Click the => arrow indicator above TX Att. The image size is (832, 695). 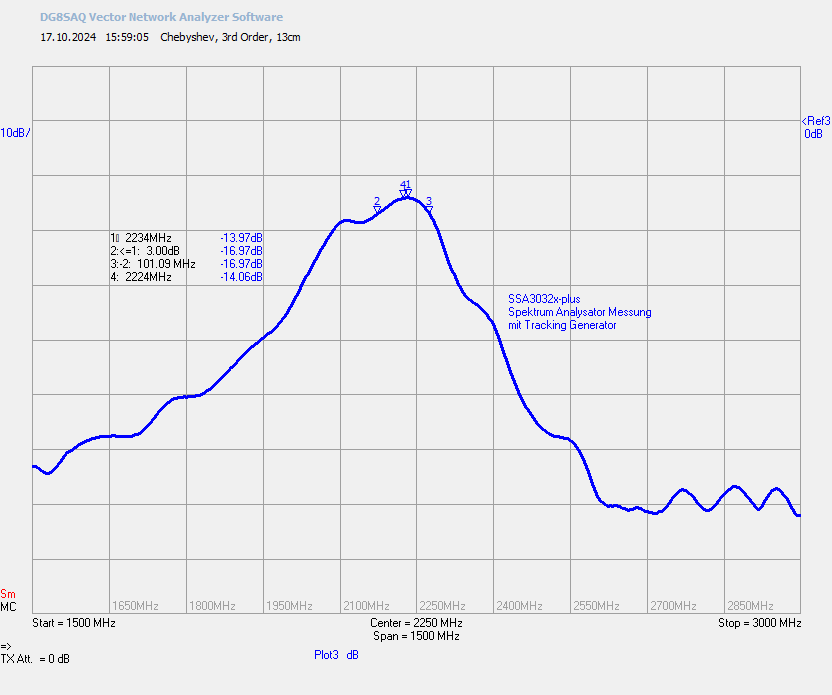(6, 646)
